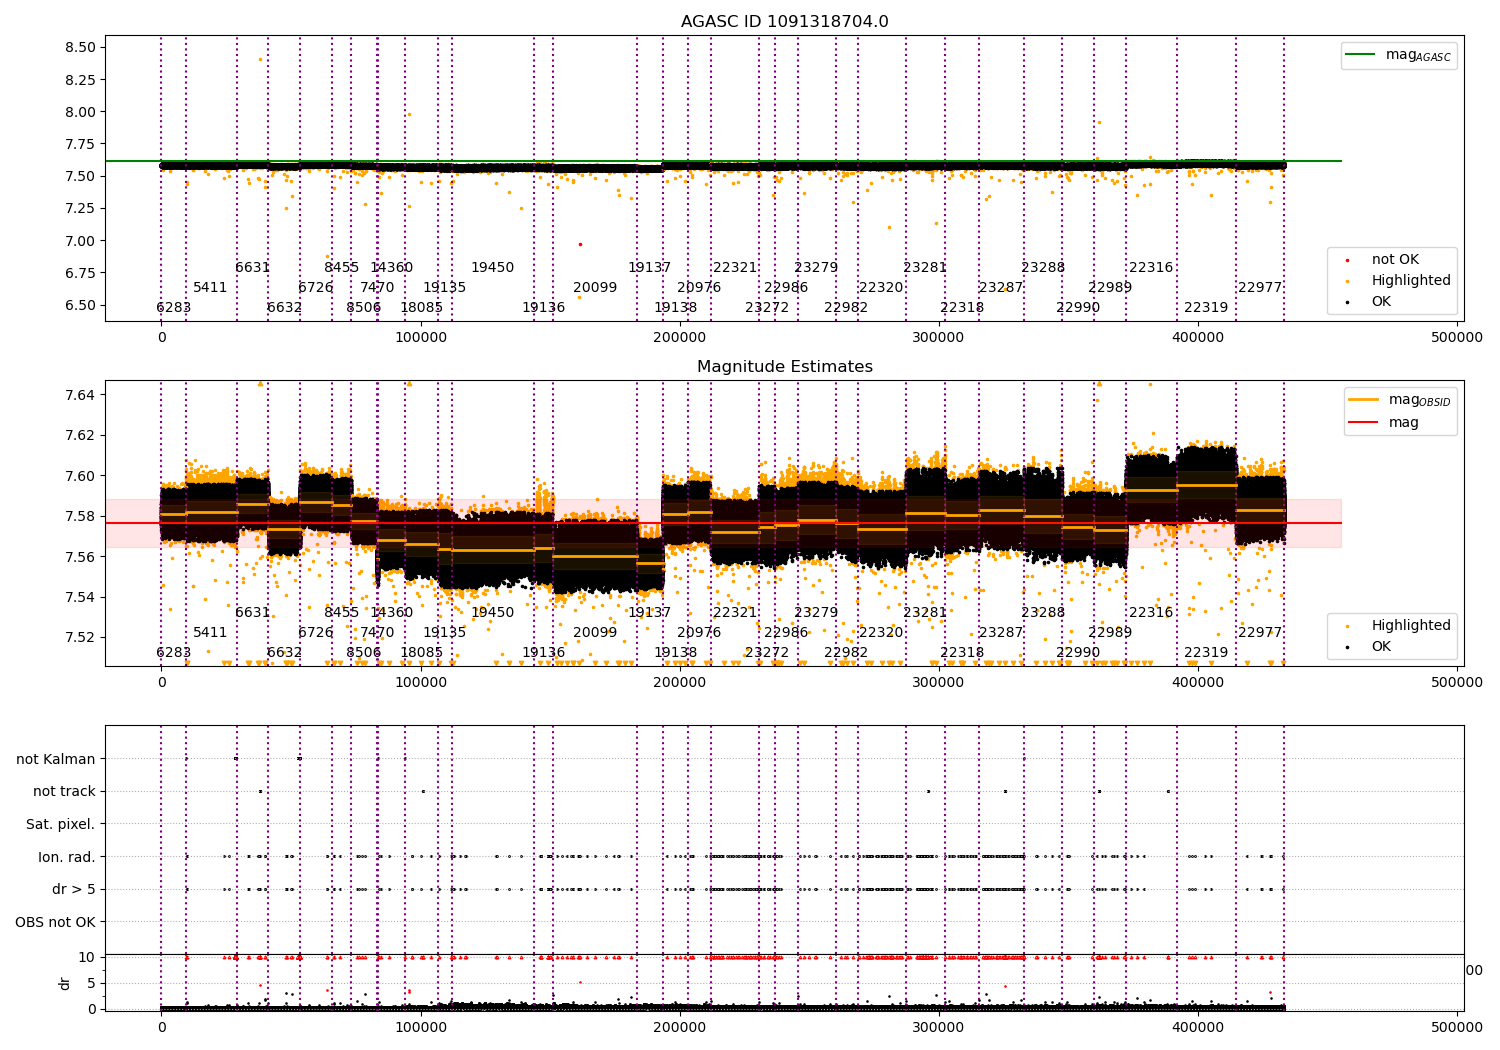Click obsid label 6632 in Magnitude Estimates plot
Image resolution: width=1500 pixels, height=1050 pixels.
284,653
